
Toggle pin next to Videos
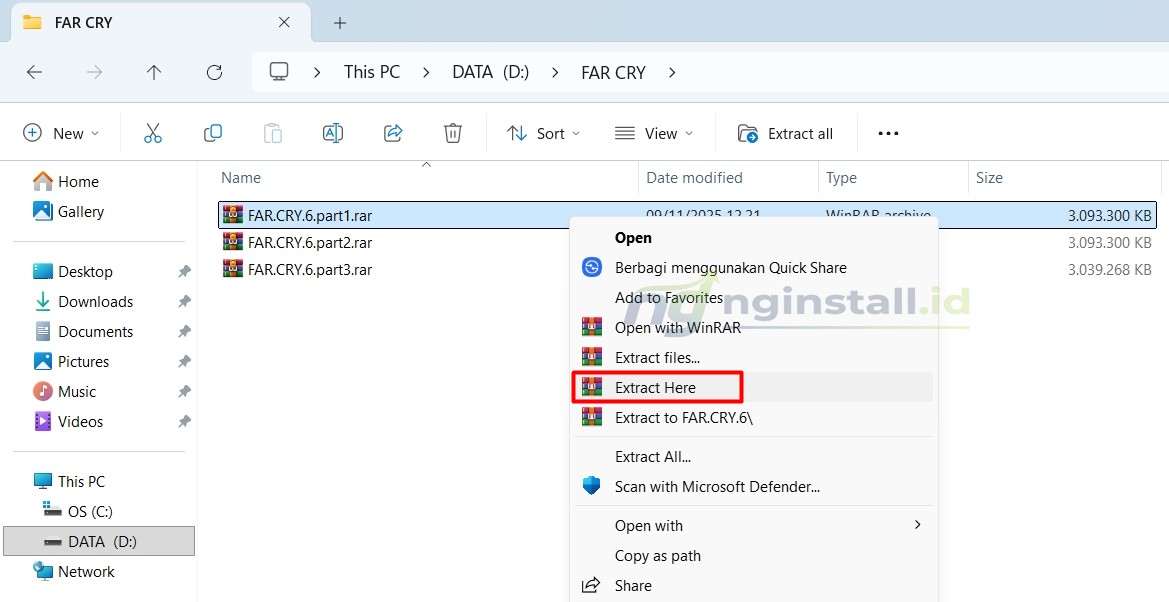pos(184,421)
